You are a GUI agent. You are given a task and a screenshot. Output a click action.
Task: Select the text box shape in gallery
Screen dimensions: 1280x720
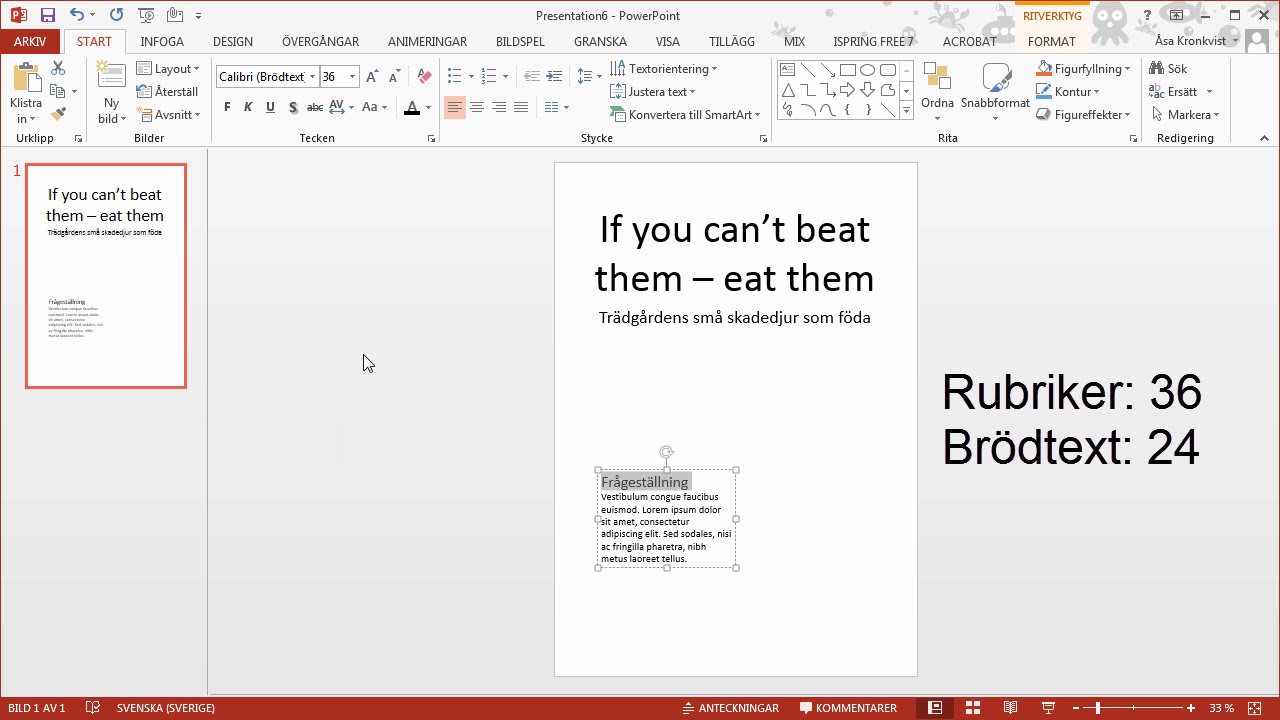[x=787, y=70]
